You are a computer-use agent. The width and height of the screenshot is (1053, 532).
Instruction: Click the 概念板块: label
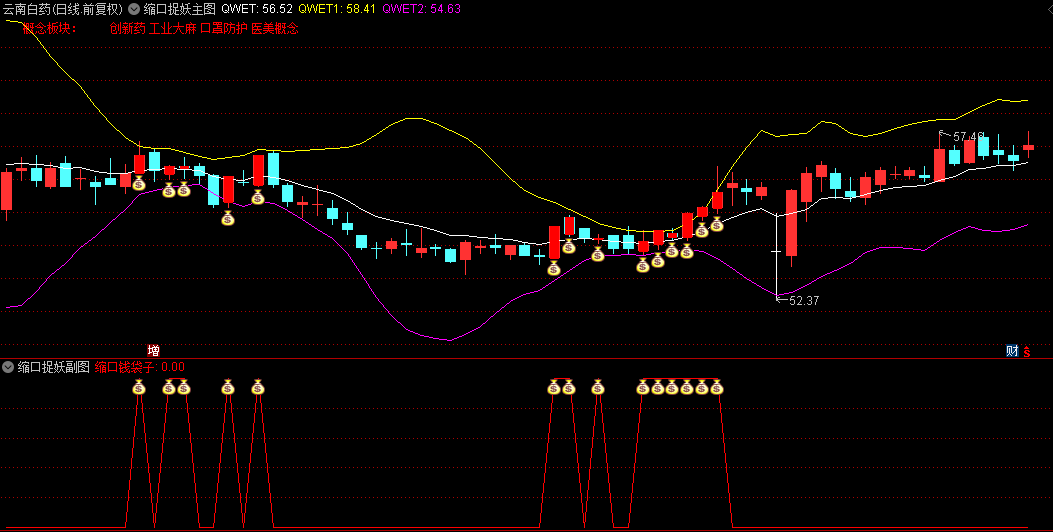(50, 29)
